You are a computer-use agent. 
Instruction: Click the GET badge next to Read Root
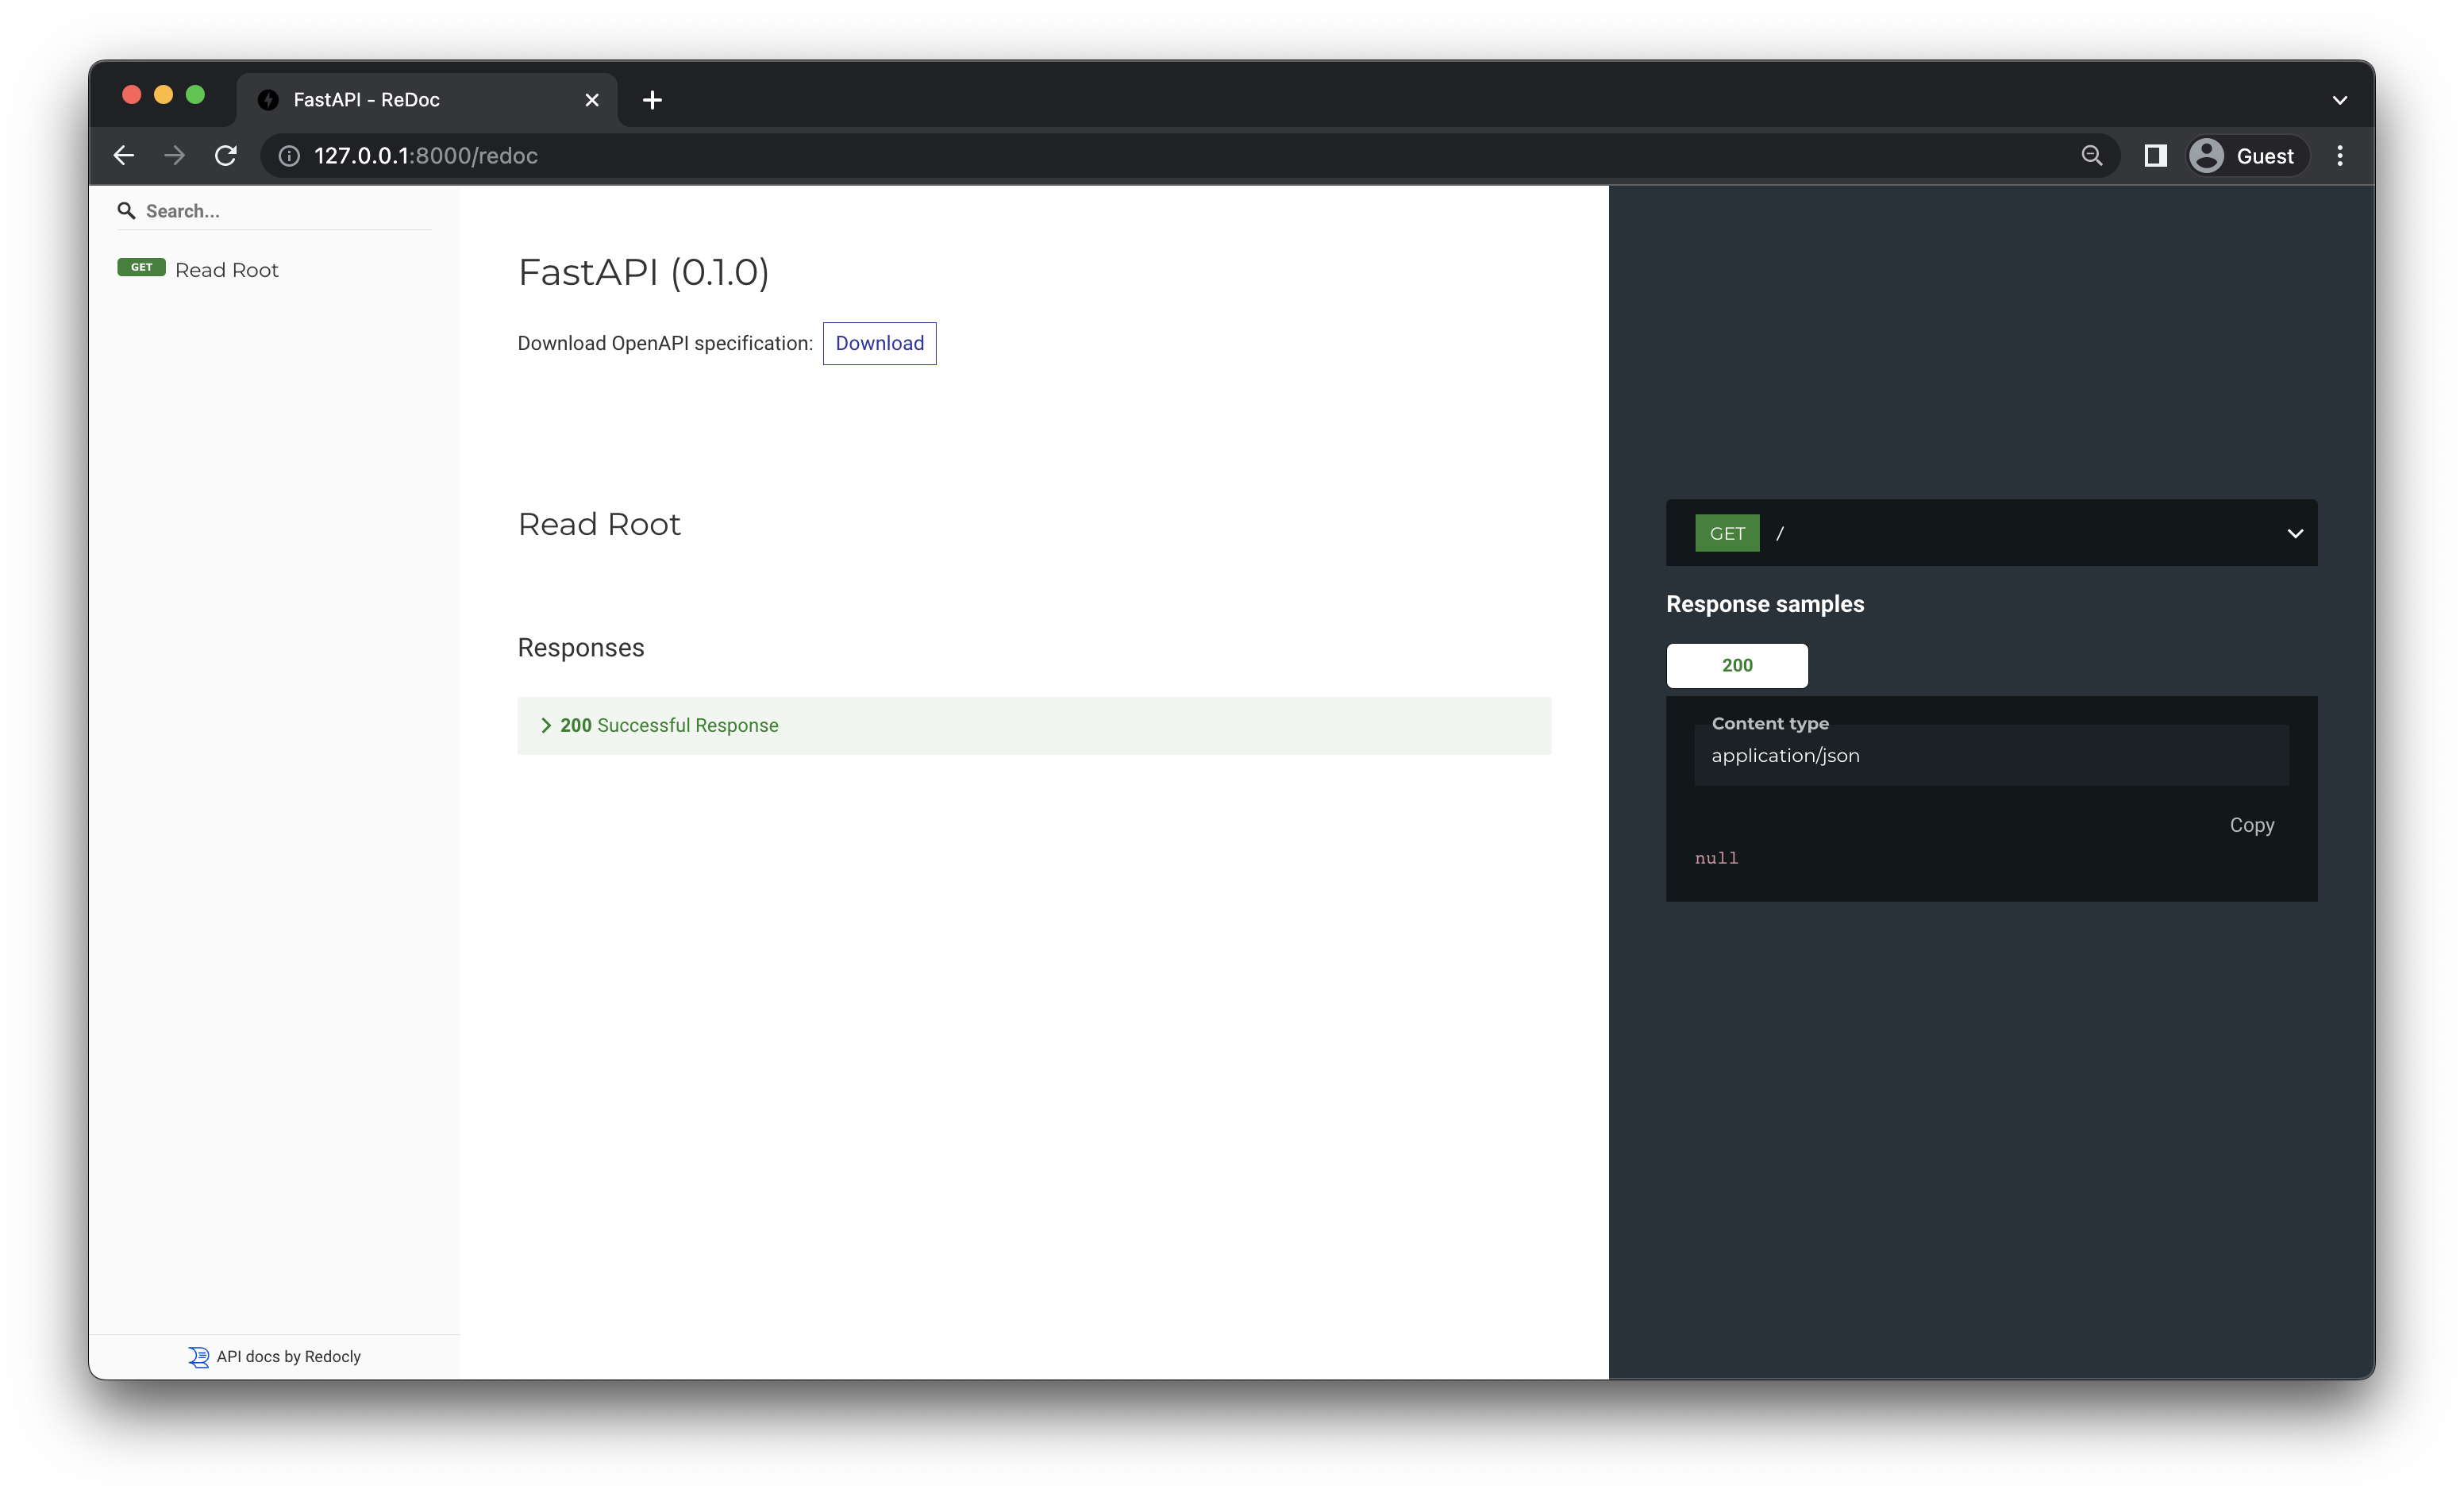coord(141,268)
